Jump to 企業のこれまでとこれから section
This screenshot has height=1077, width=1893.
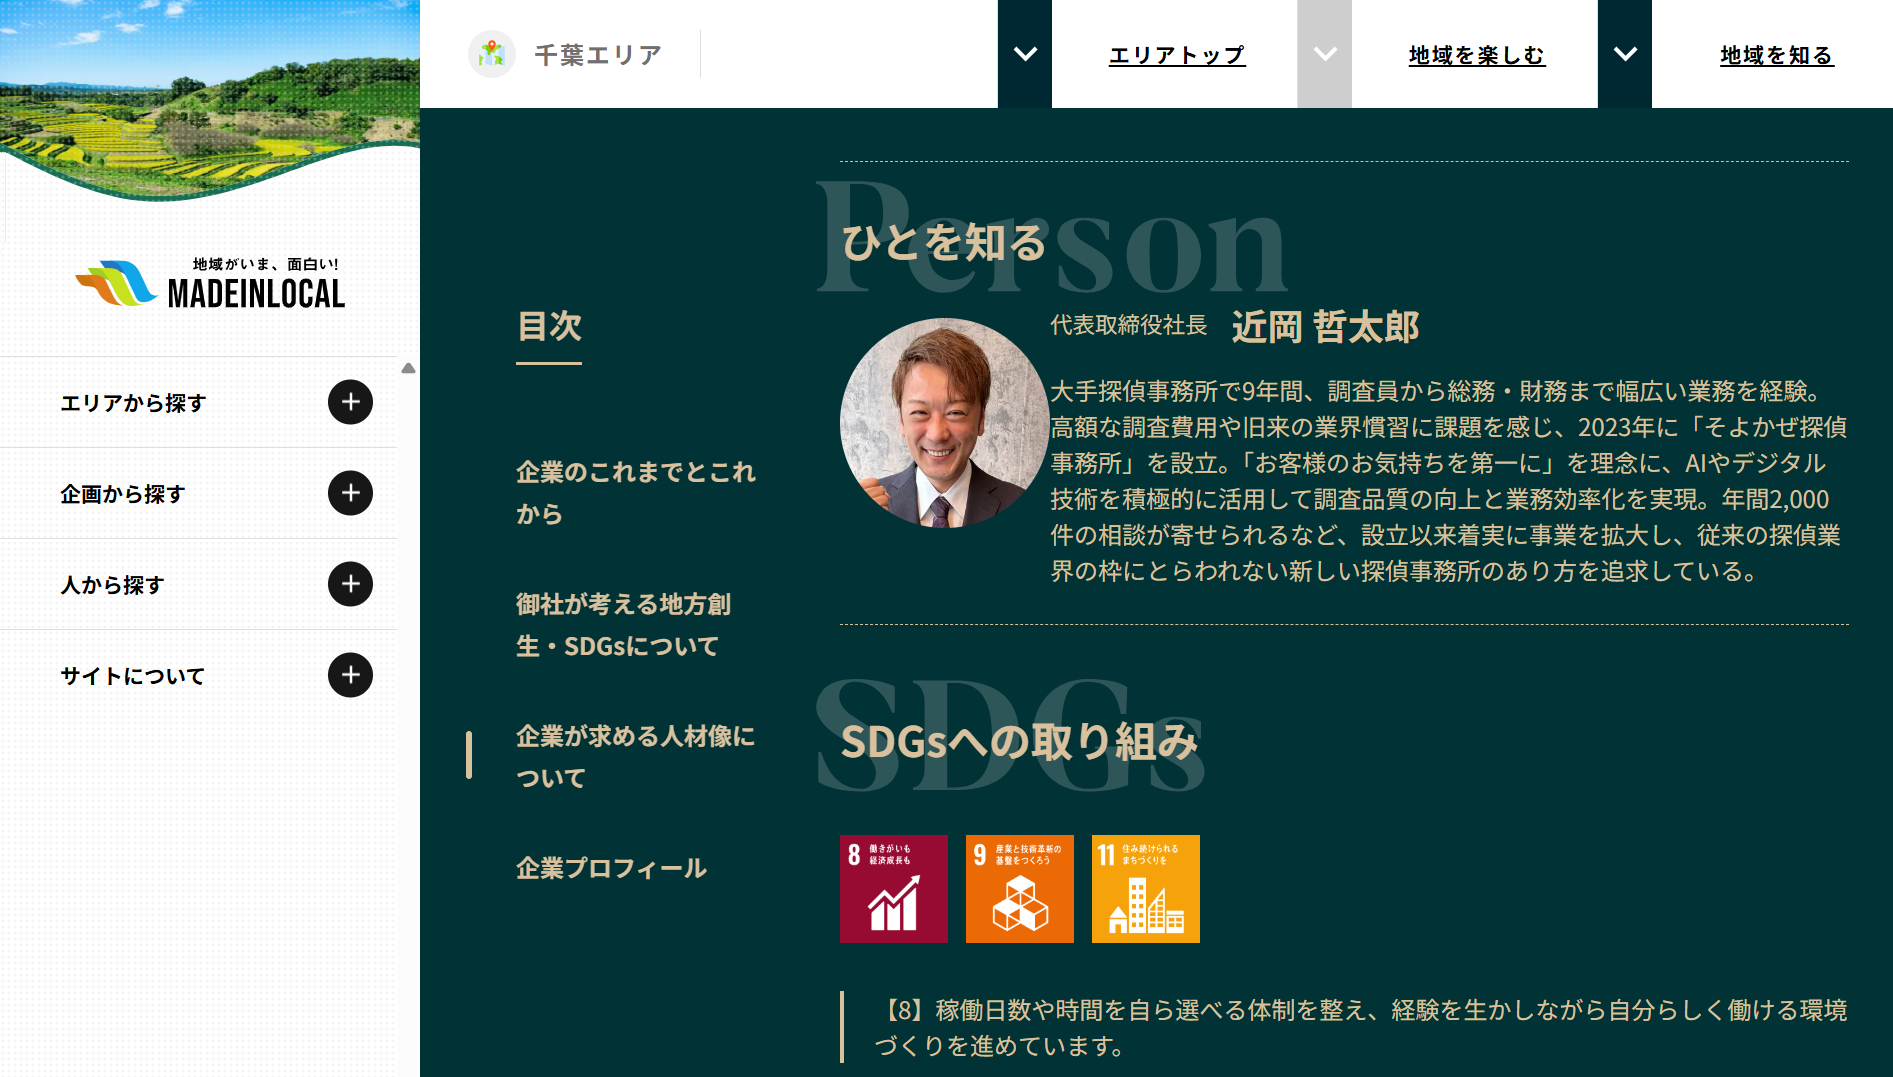point(636,492)
